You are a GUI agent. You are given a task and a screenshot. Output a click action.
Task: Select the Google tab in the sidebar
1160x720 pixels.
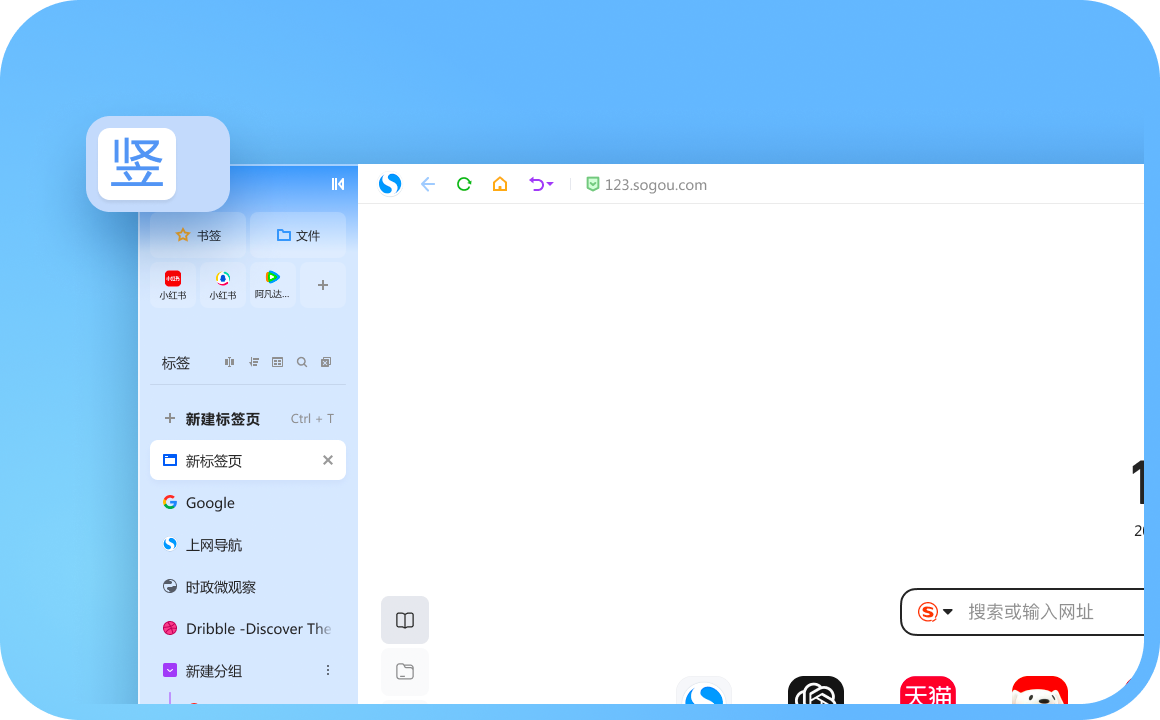tap(210, 502)
